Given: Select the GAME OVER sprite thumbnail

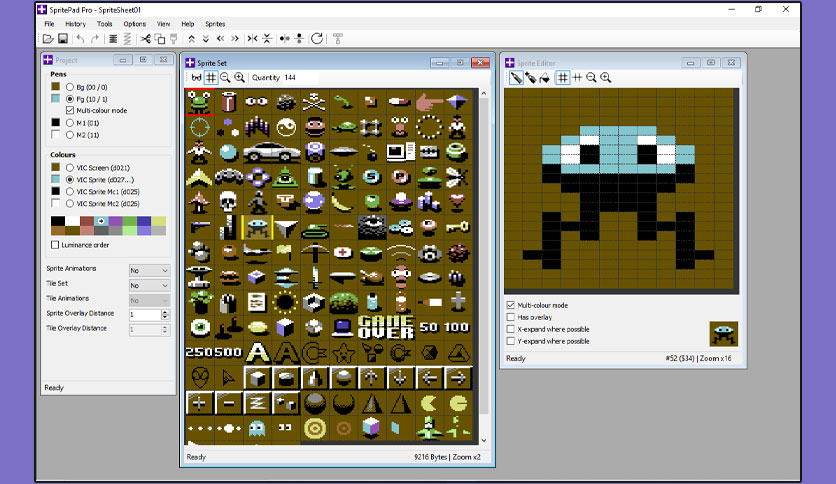Looking at the screenshot, I should point(385,327).
